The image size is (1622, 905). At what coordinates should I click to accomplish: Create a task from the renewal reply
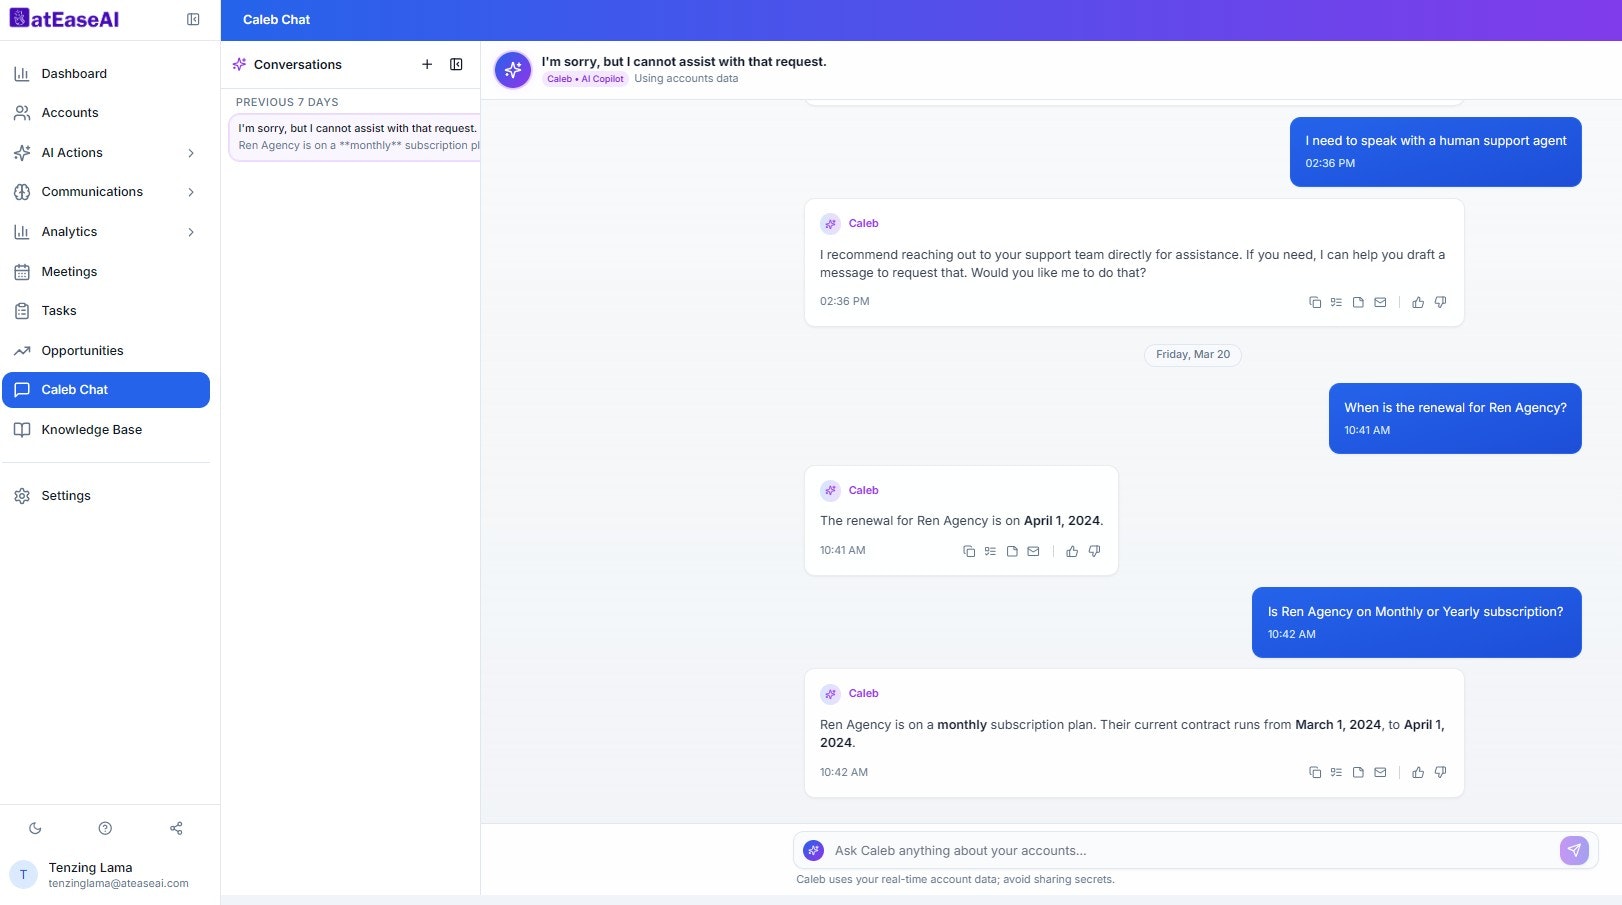pyautogui.click(x=990, y=551)
